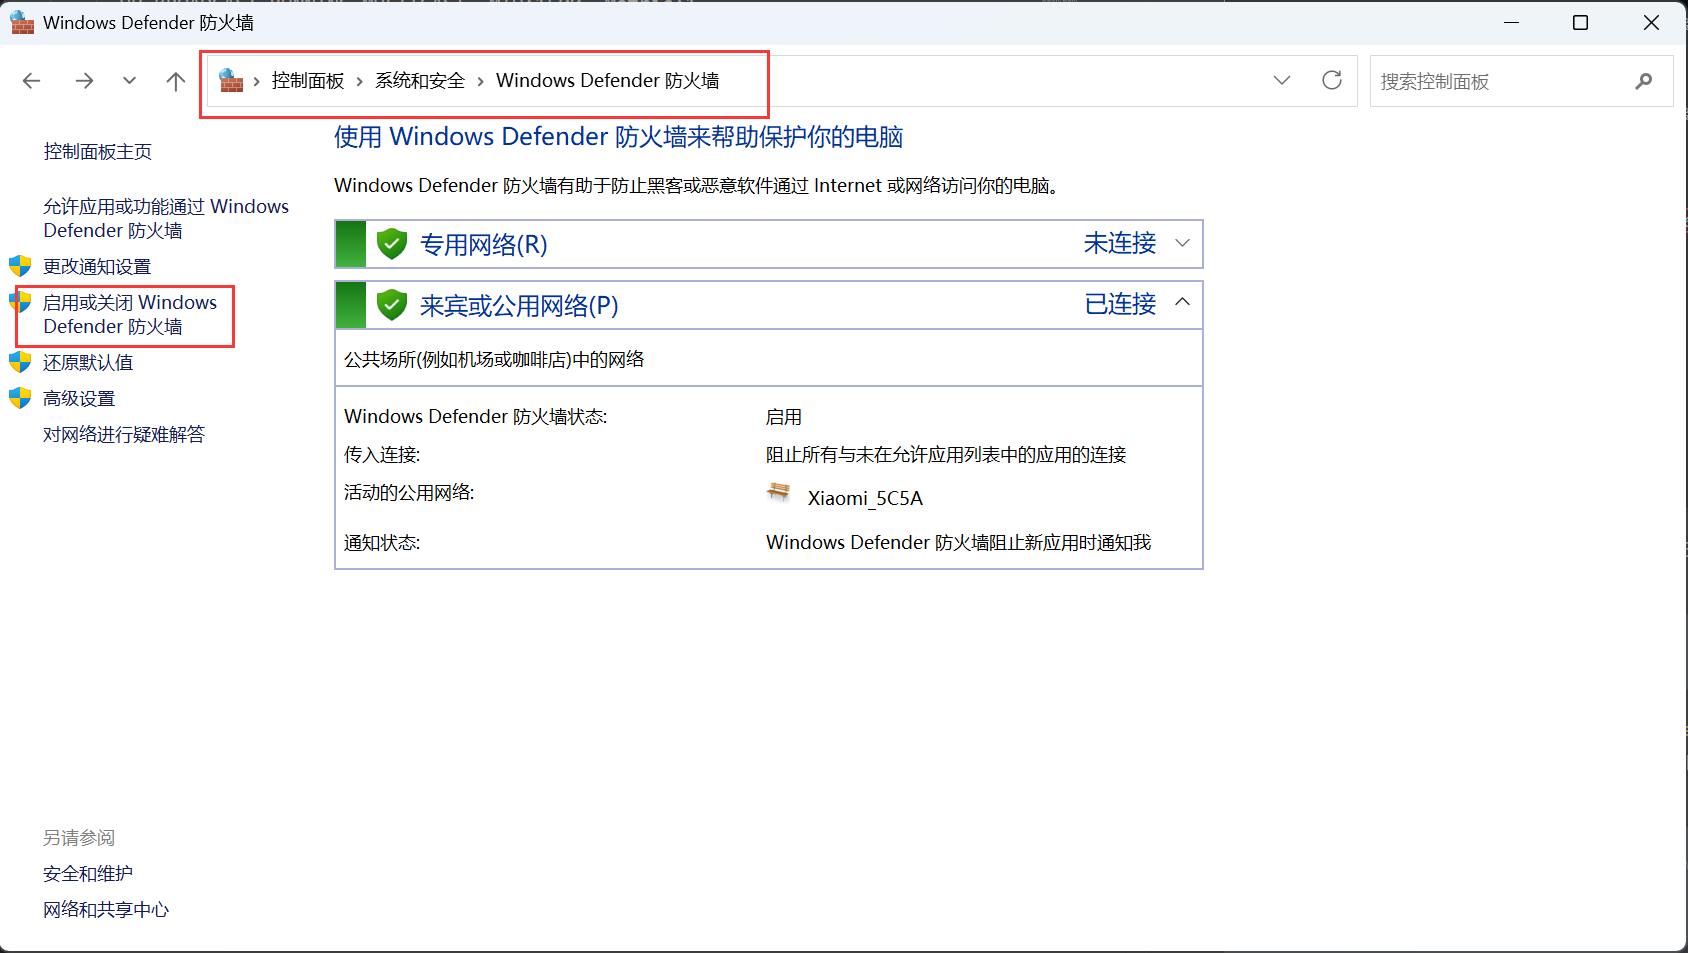Image resolution: width=1688 pixels, height=953 pixels.
Task: Expand breadcrumb chevron after 控制面板
Action: 360,81
